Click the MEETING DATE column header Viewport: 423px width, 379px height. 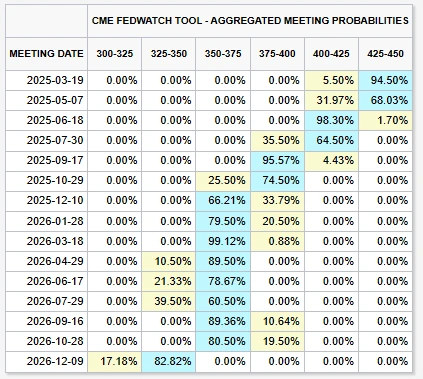point(46,54)
